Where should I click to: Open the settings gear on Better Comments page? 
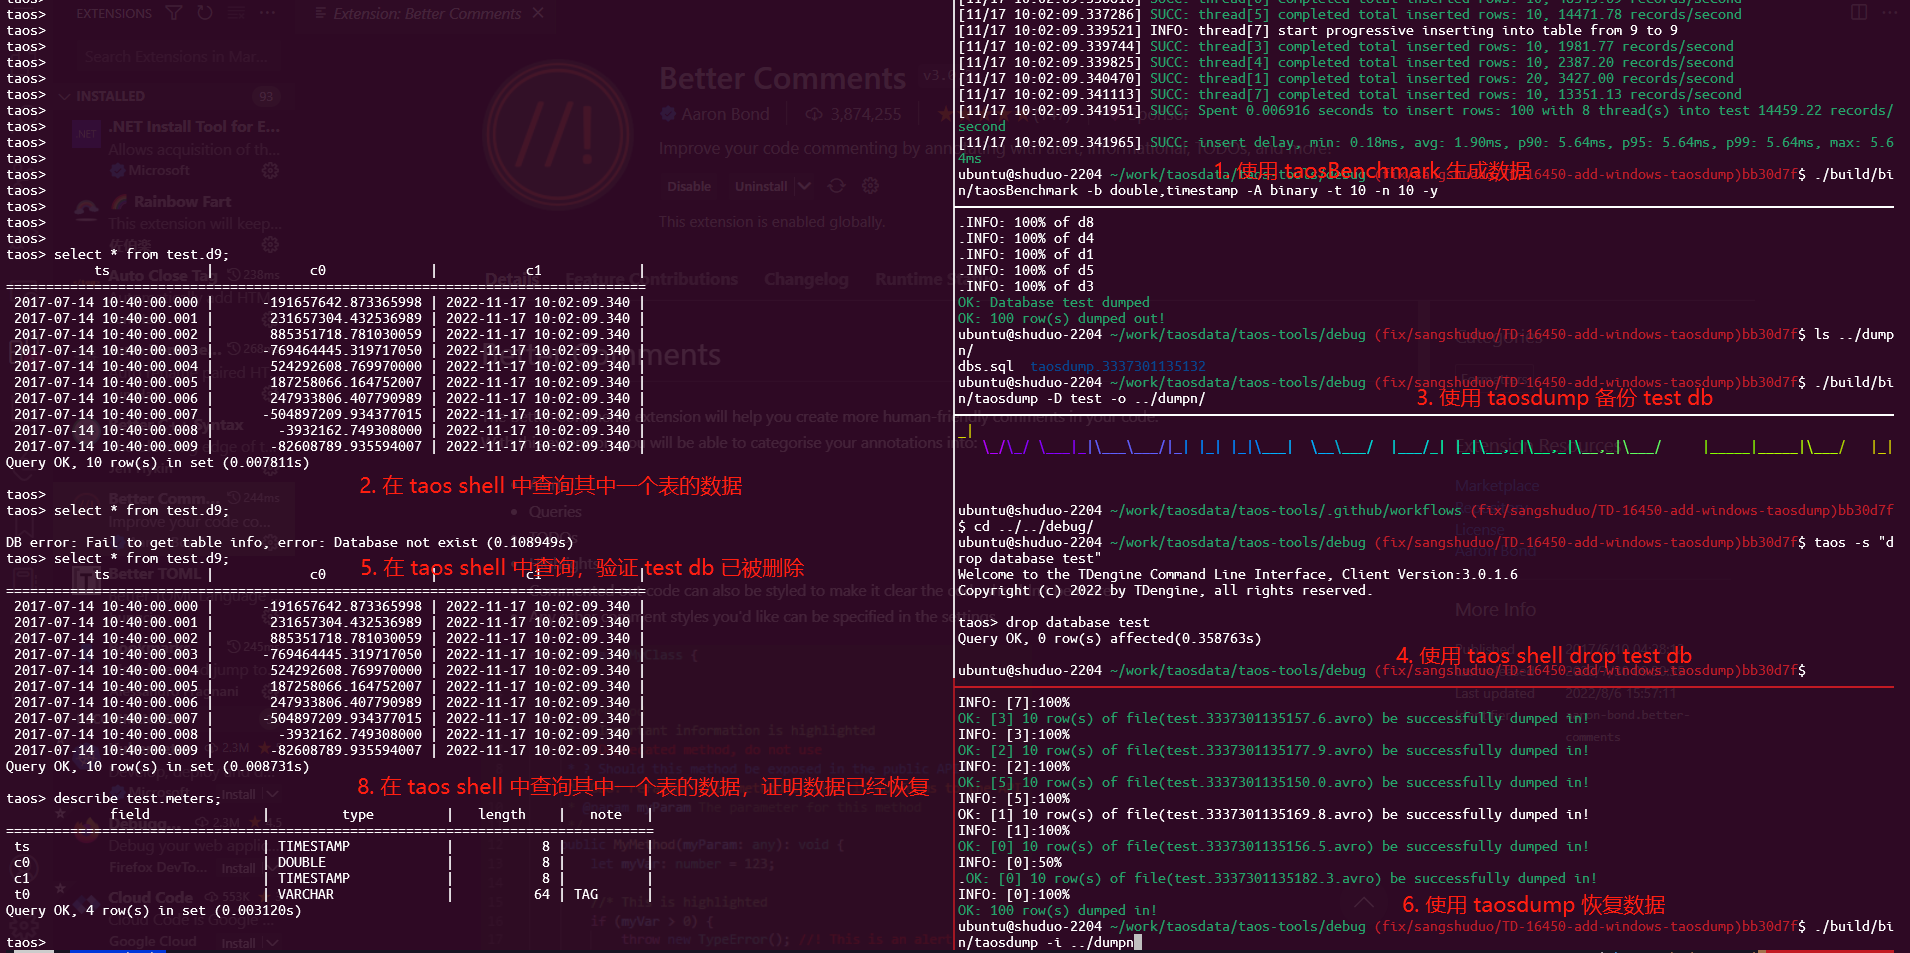870,186
